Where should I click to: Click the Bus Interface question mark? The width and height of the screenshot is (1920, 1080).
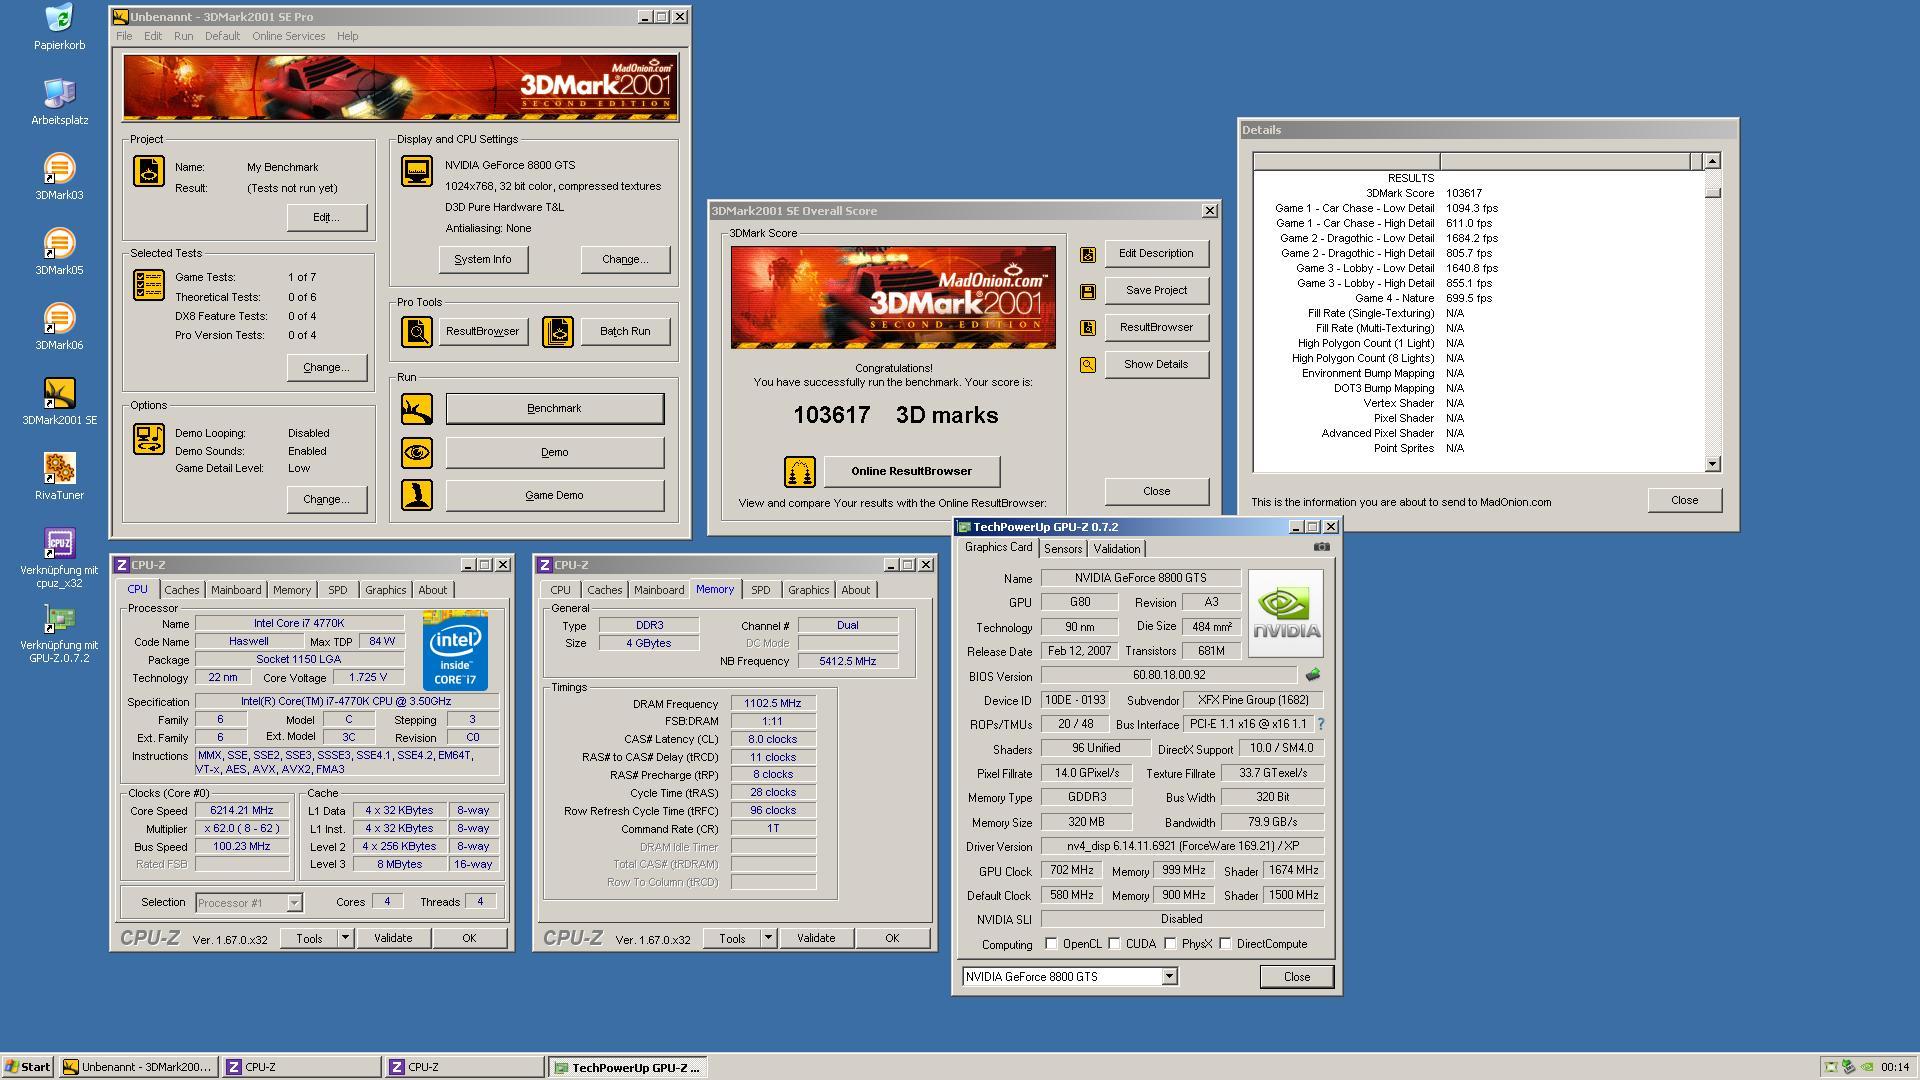pyautogui.click(x=1320, y=724)
